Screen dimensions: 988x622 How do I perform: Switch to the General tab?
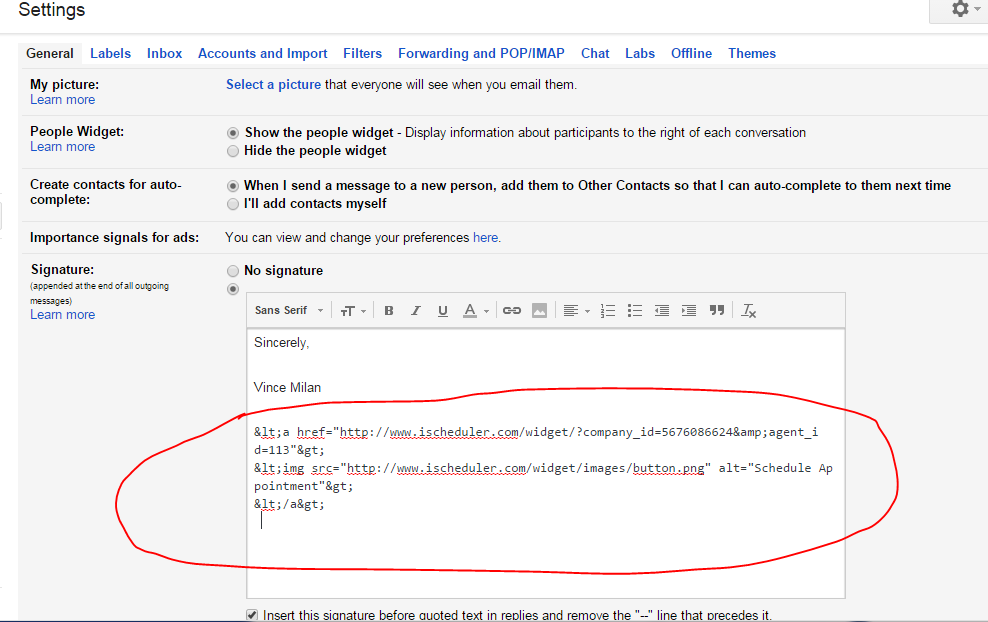[x=50, y=54]
